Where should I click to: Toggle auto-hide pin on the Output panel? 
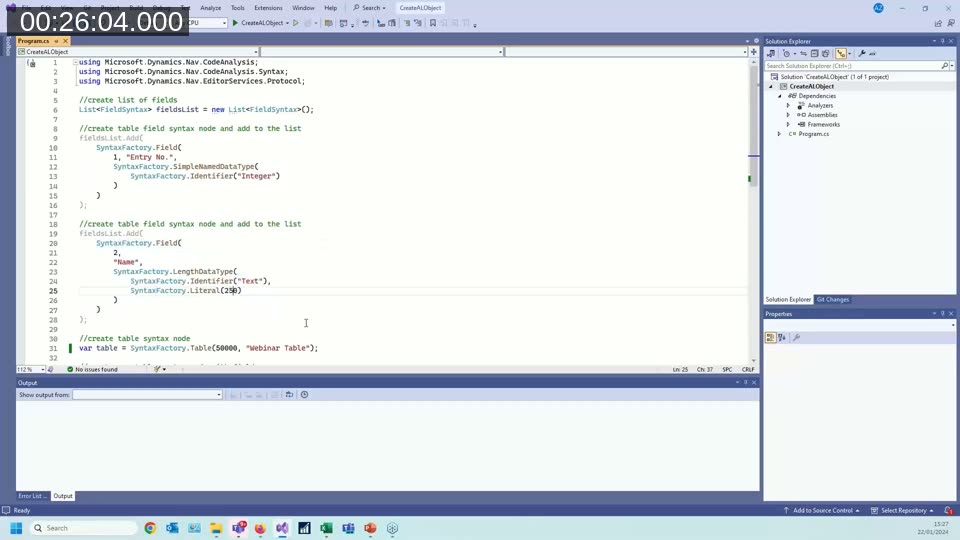tap(746, 383)
